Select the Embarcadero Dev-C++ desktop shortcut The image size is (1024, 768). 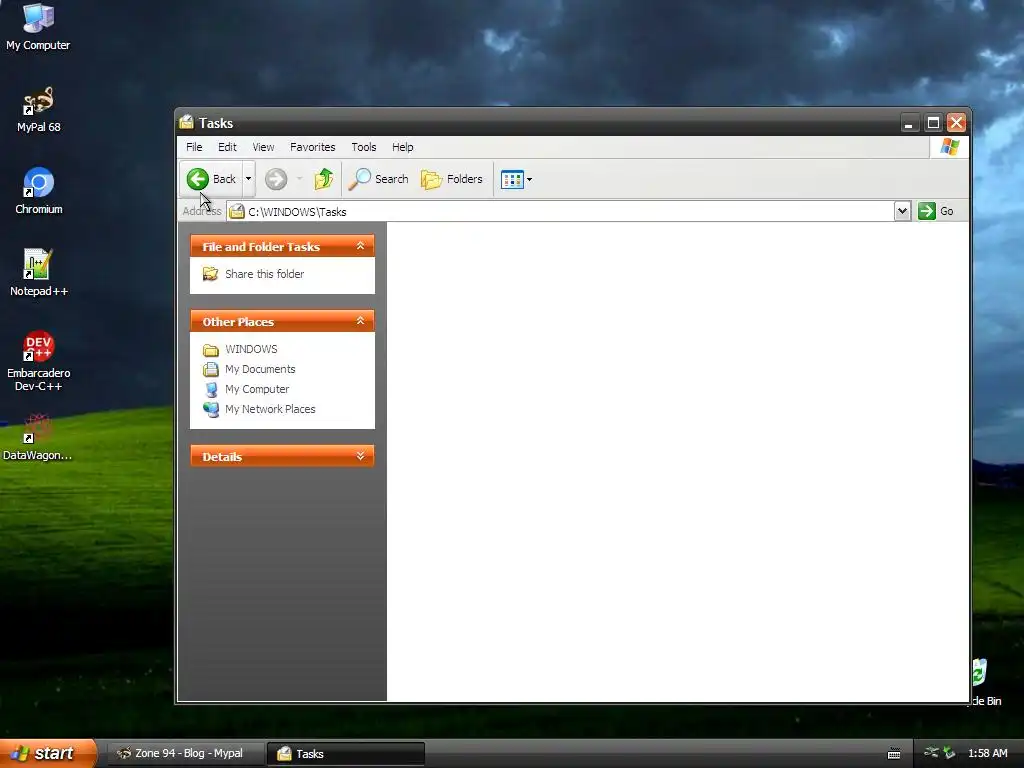click(x=39, y=361)
